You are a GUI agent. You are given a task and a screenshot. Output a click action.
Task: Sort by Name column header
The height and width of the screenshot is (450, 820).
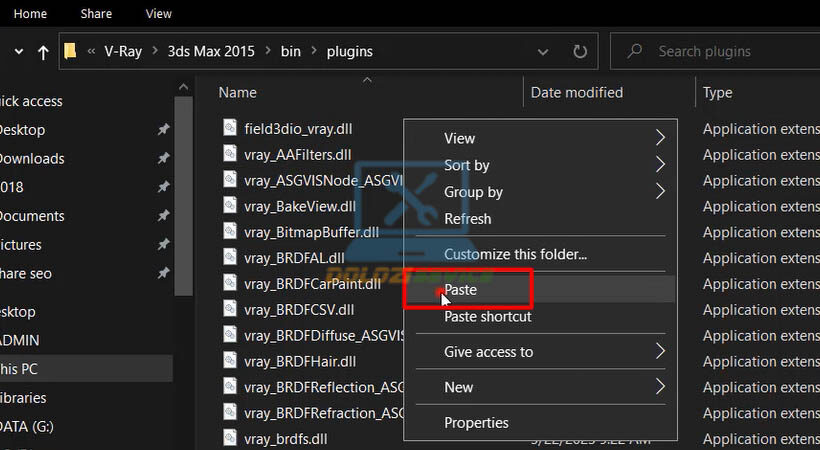(237, 93)
